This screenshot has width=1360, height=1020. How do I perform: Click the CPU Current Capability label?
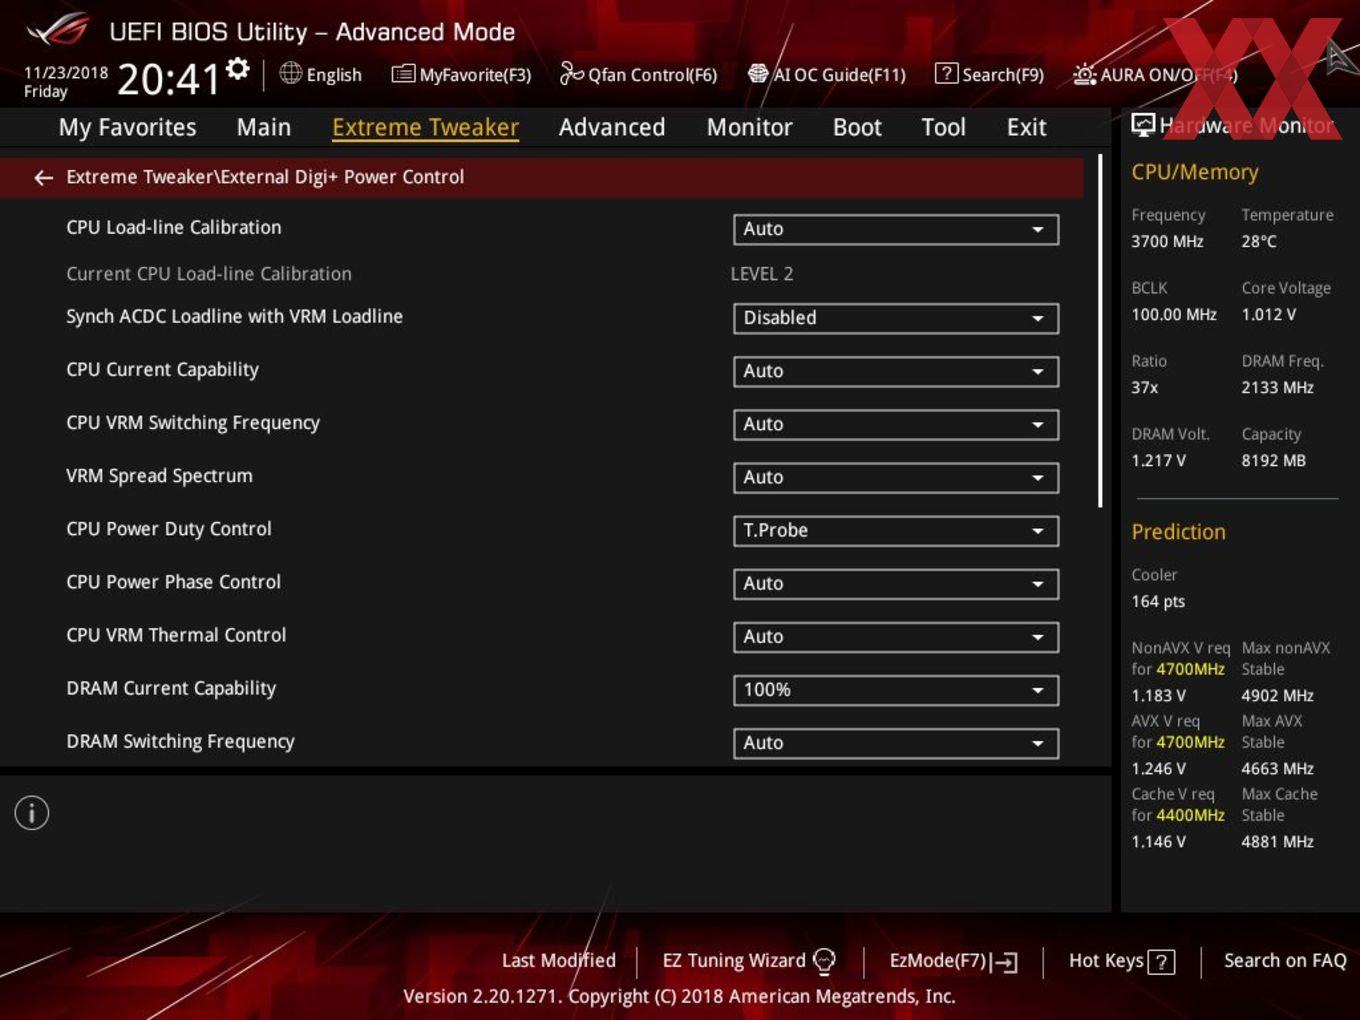162,369
